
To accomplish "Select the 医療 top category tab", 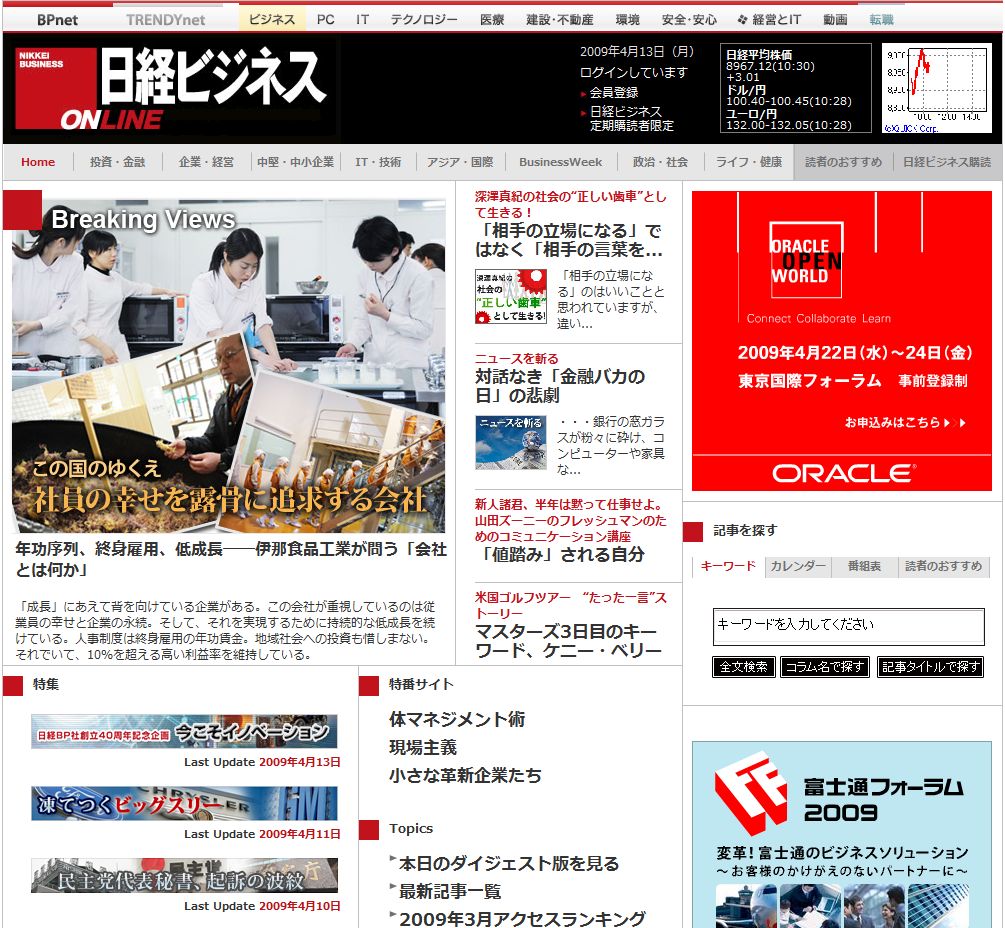I will pyautogui.click(x=492, y=20).
